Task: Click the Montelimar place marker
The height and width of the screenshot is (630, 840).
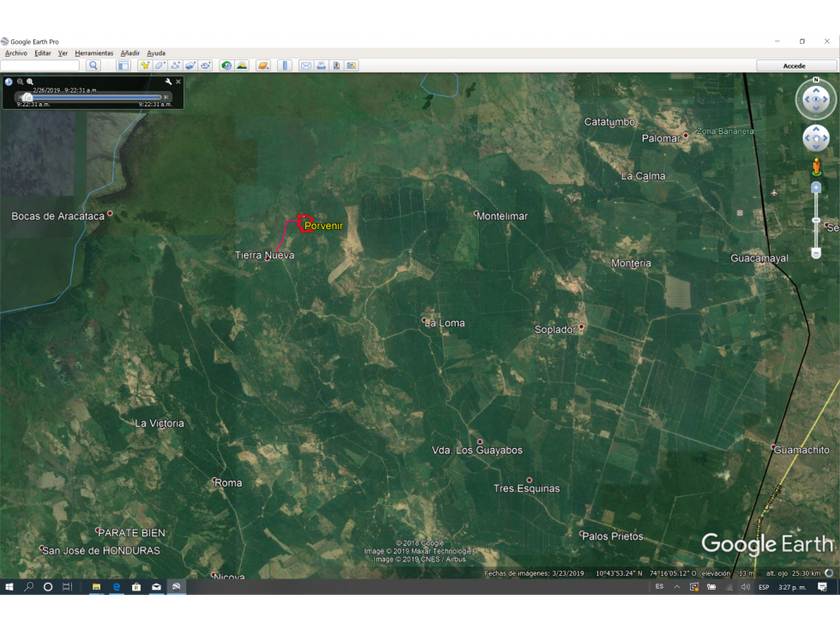Action: point(476,213)
